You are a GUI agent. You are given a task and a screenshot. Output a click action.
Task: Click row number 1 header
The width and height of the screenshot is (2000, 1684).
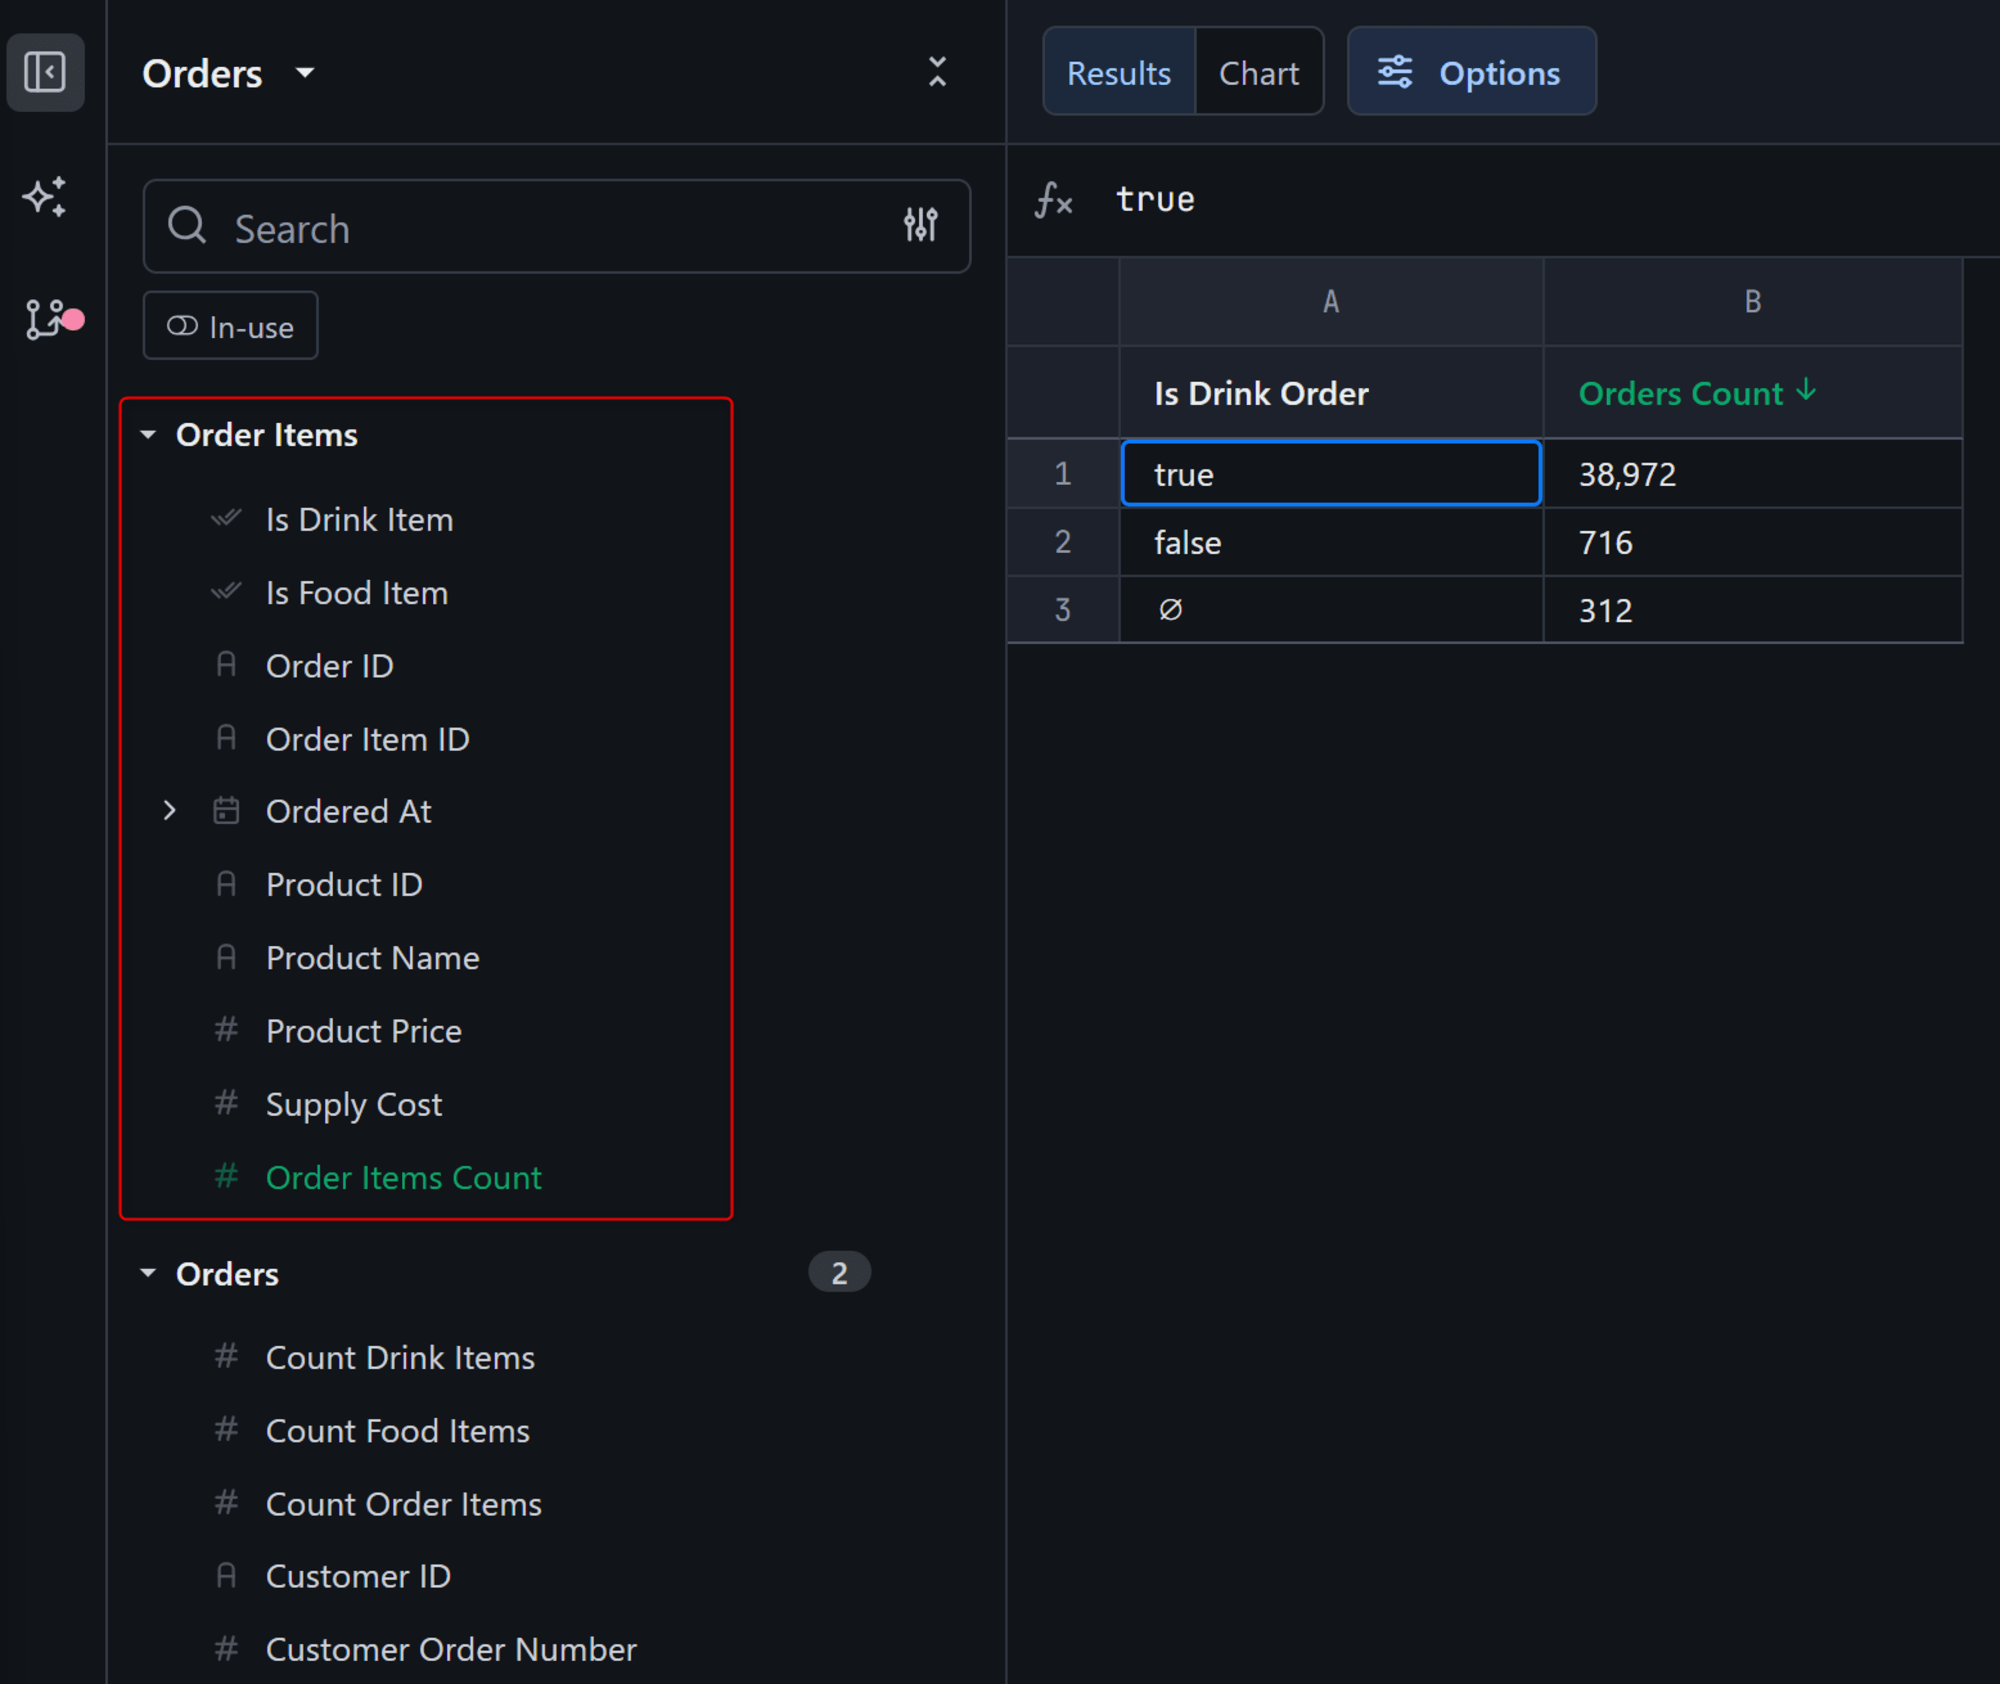pyautogui.click(x=1063, y=473)
